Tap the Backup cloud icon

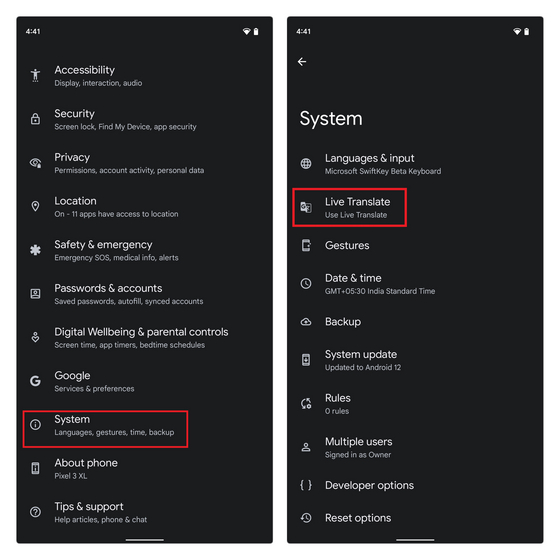pos(306,322)
